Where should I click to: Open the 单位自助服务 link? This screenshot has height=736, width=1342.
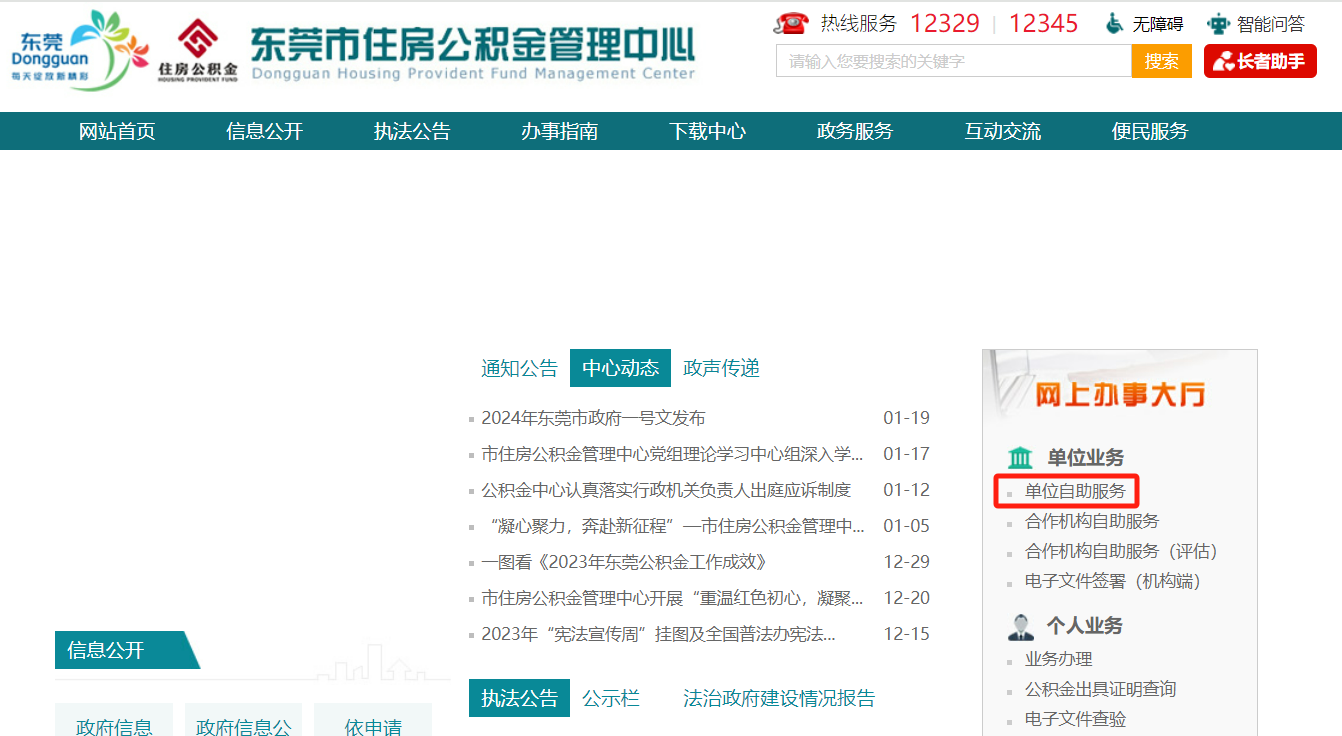tap(1075, 491)
